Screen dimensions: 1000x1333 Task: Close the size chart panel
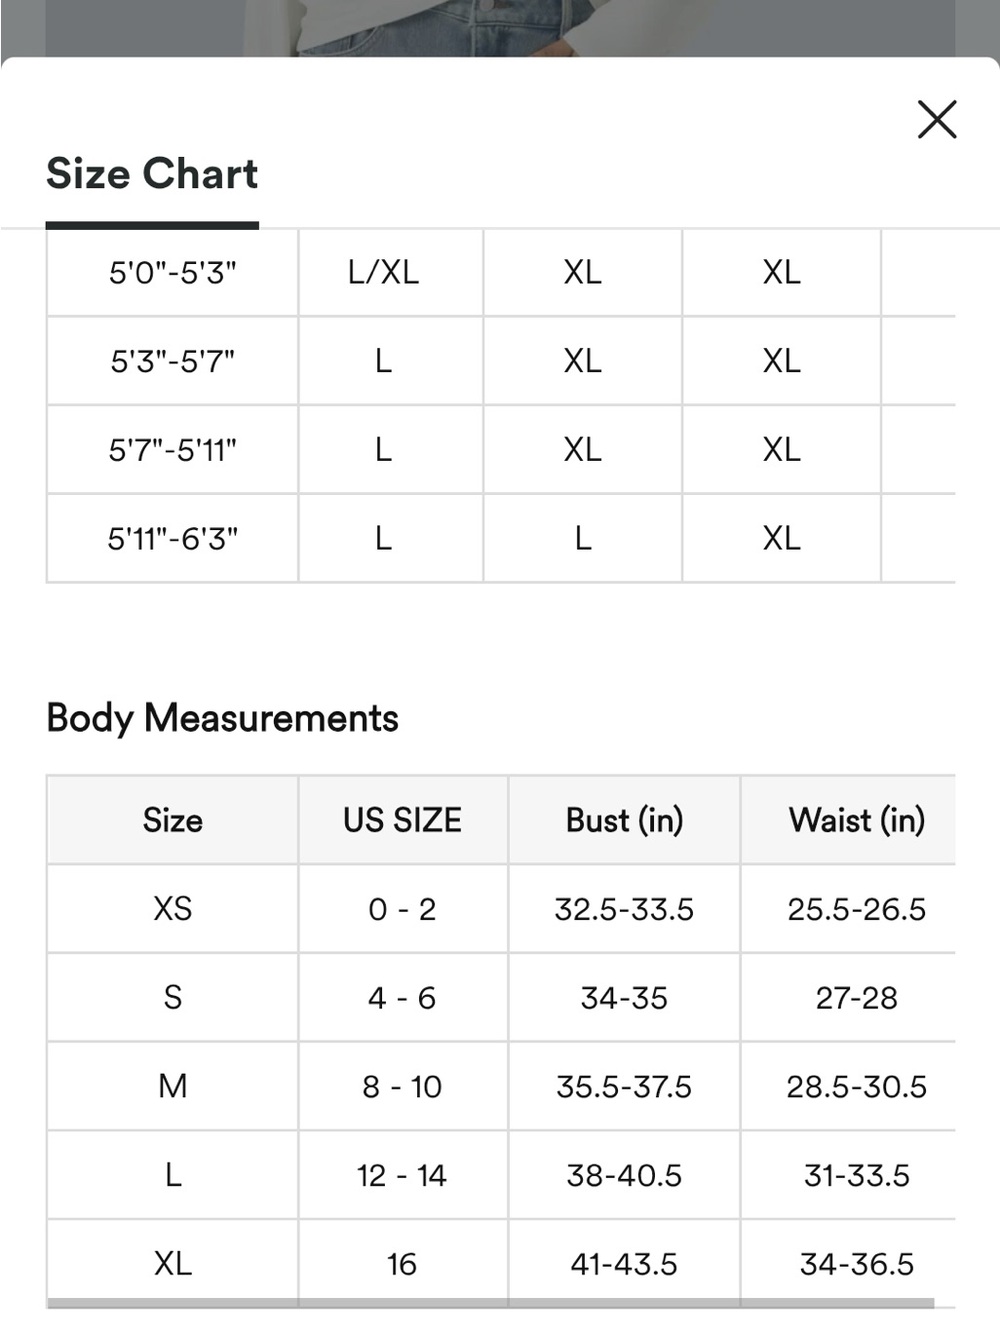click(937, 119)
